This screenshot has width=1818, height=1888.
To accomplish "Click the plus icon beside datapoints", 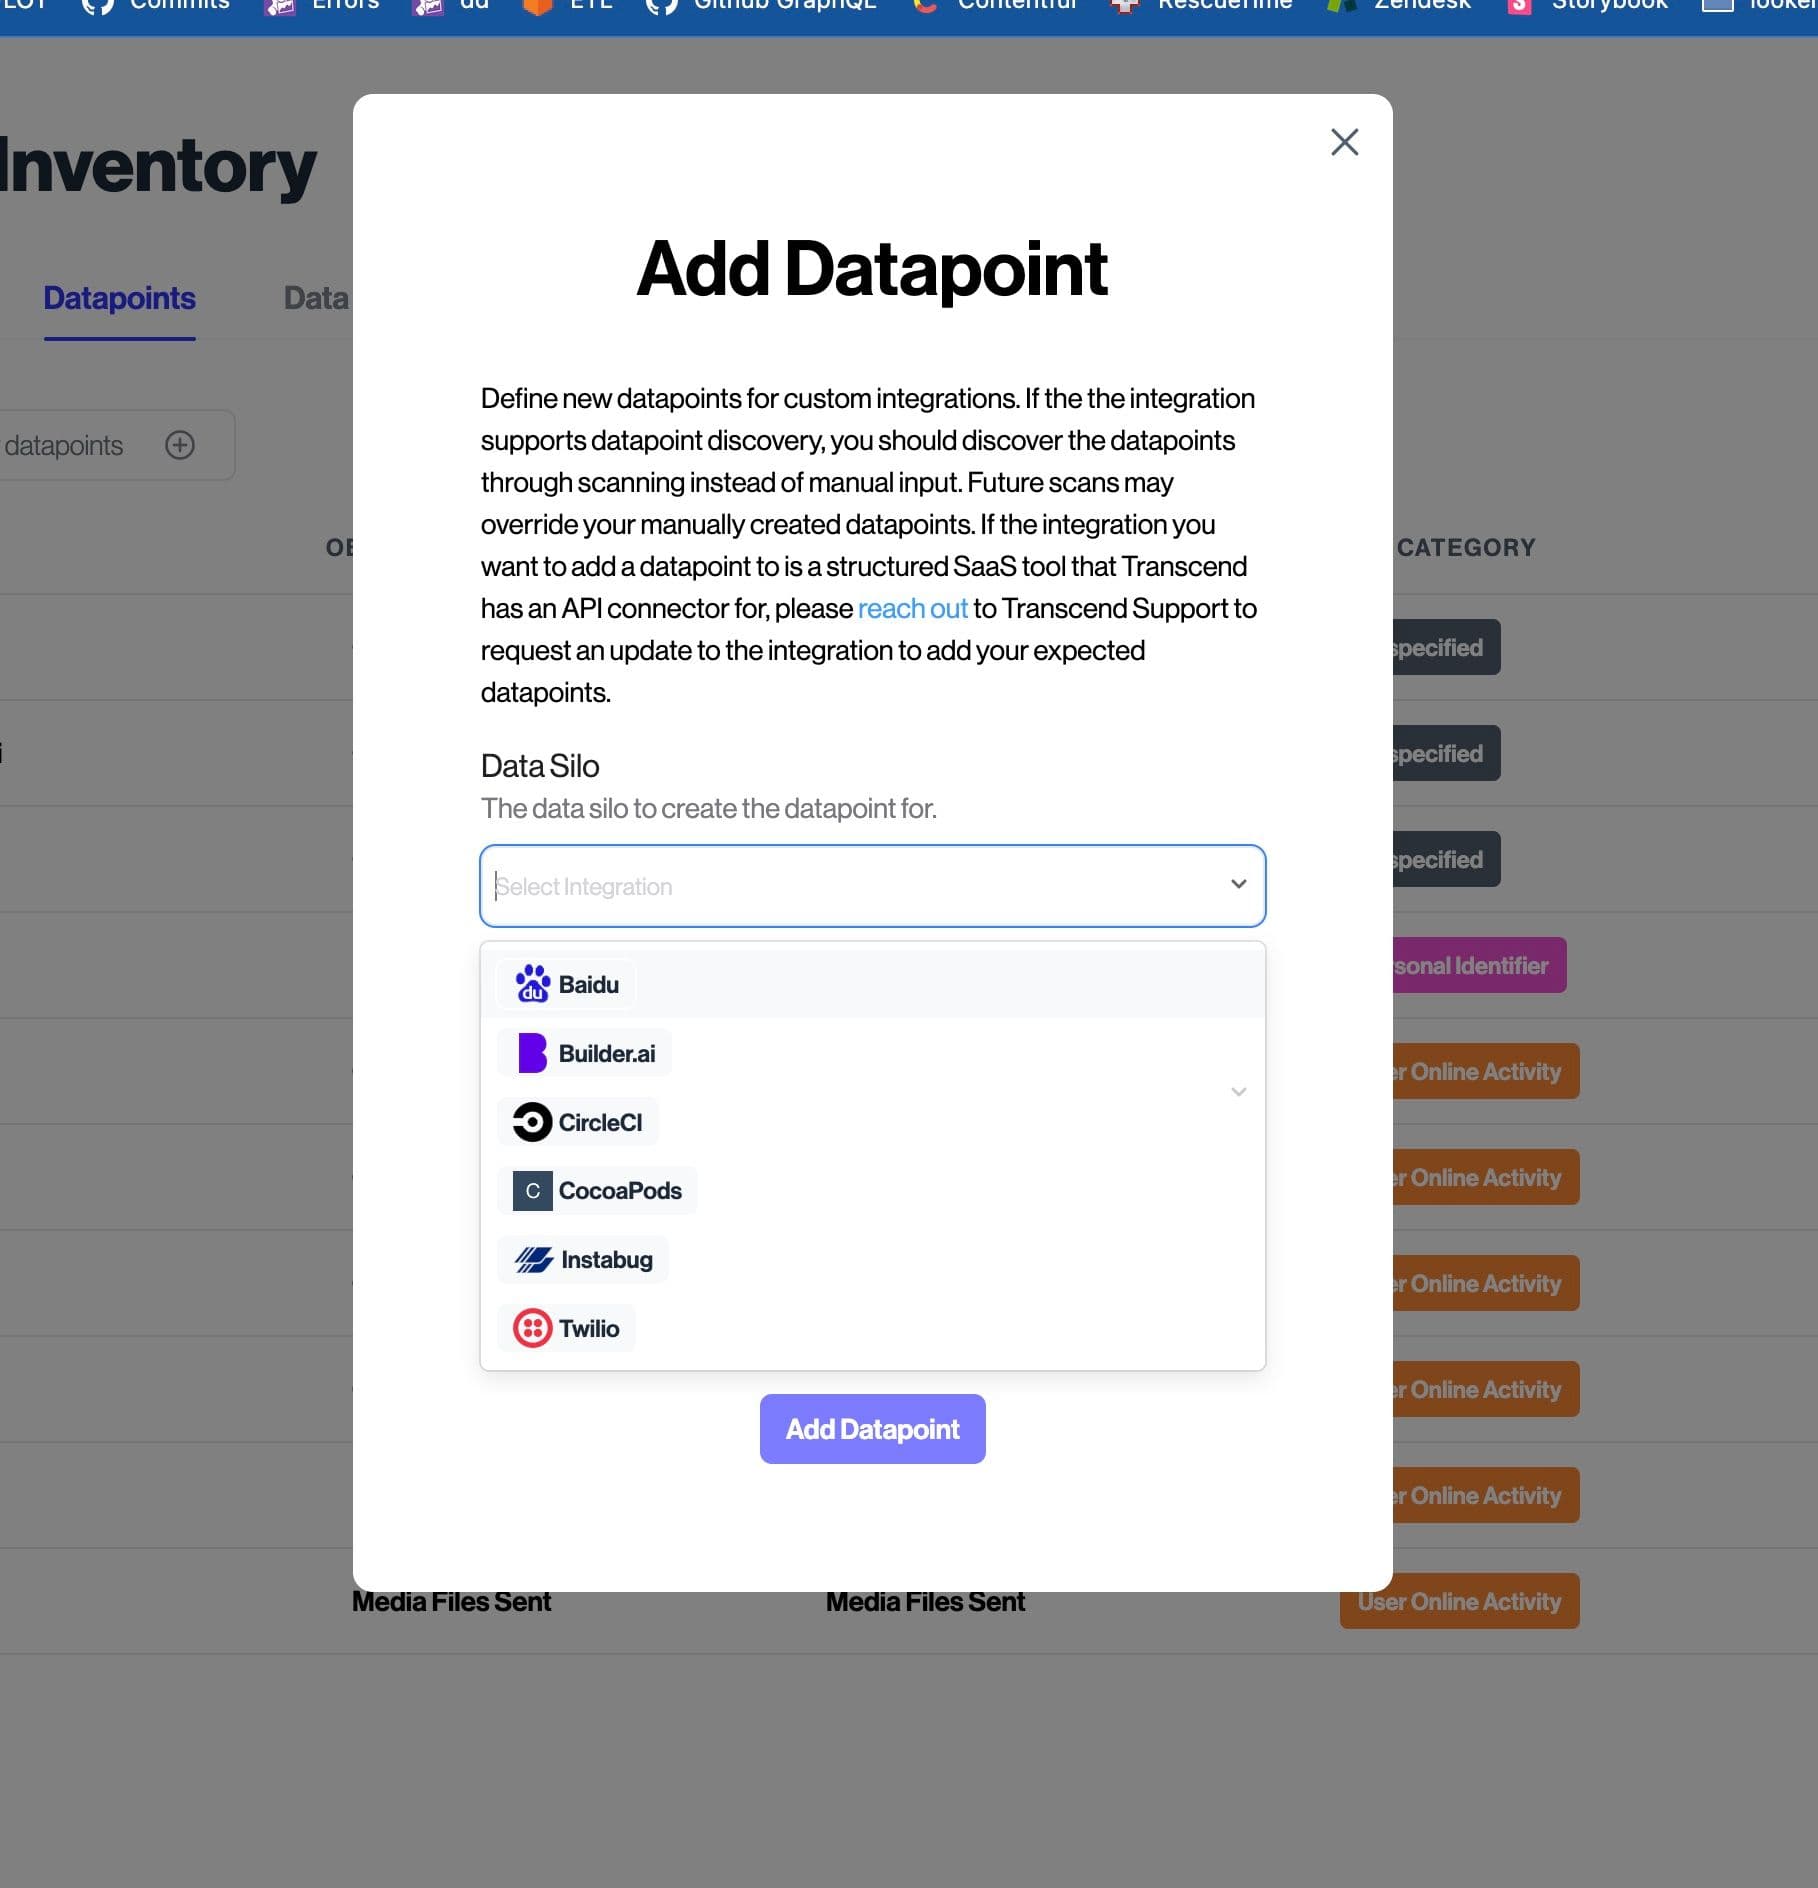I will click(x=180, y=445).
